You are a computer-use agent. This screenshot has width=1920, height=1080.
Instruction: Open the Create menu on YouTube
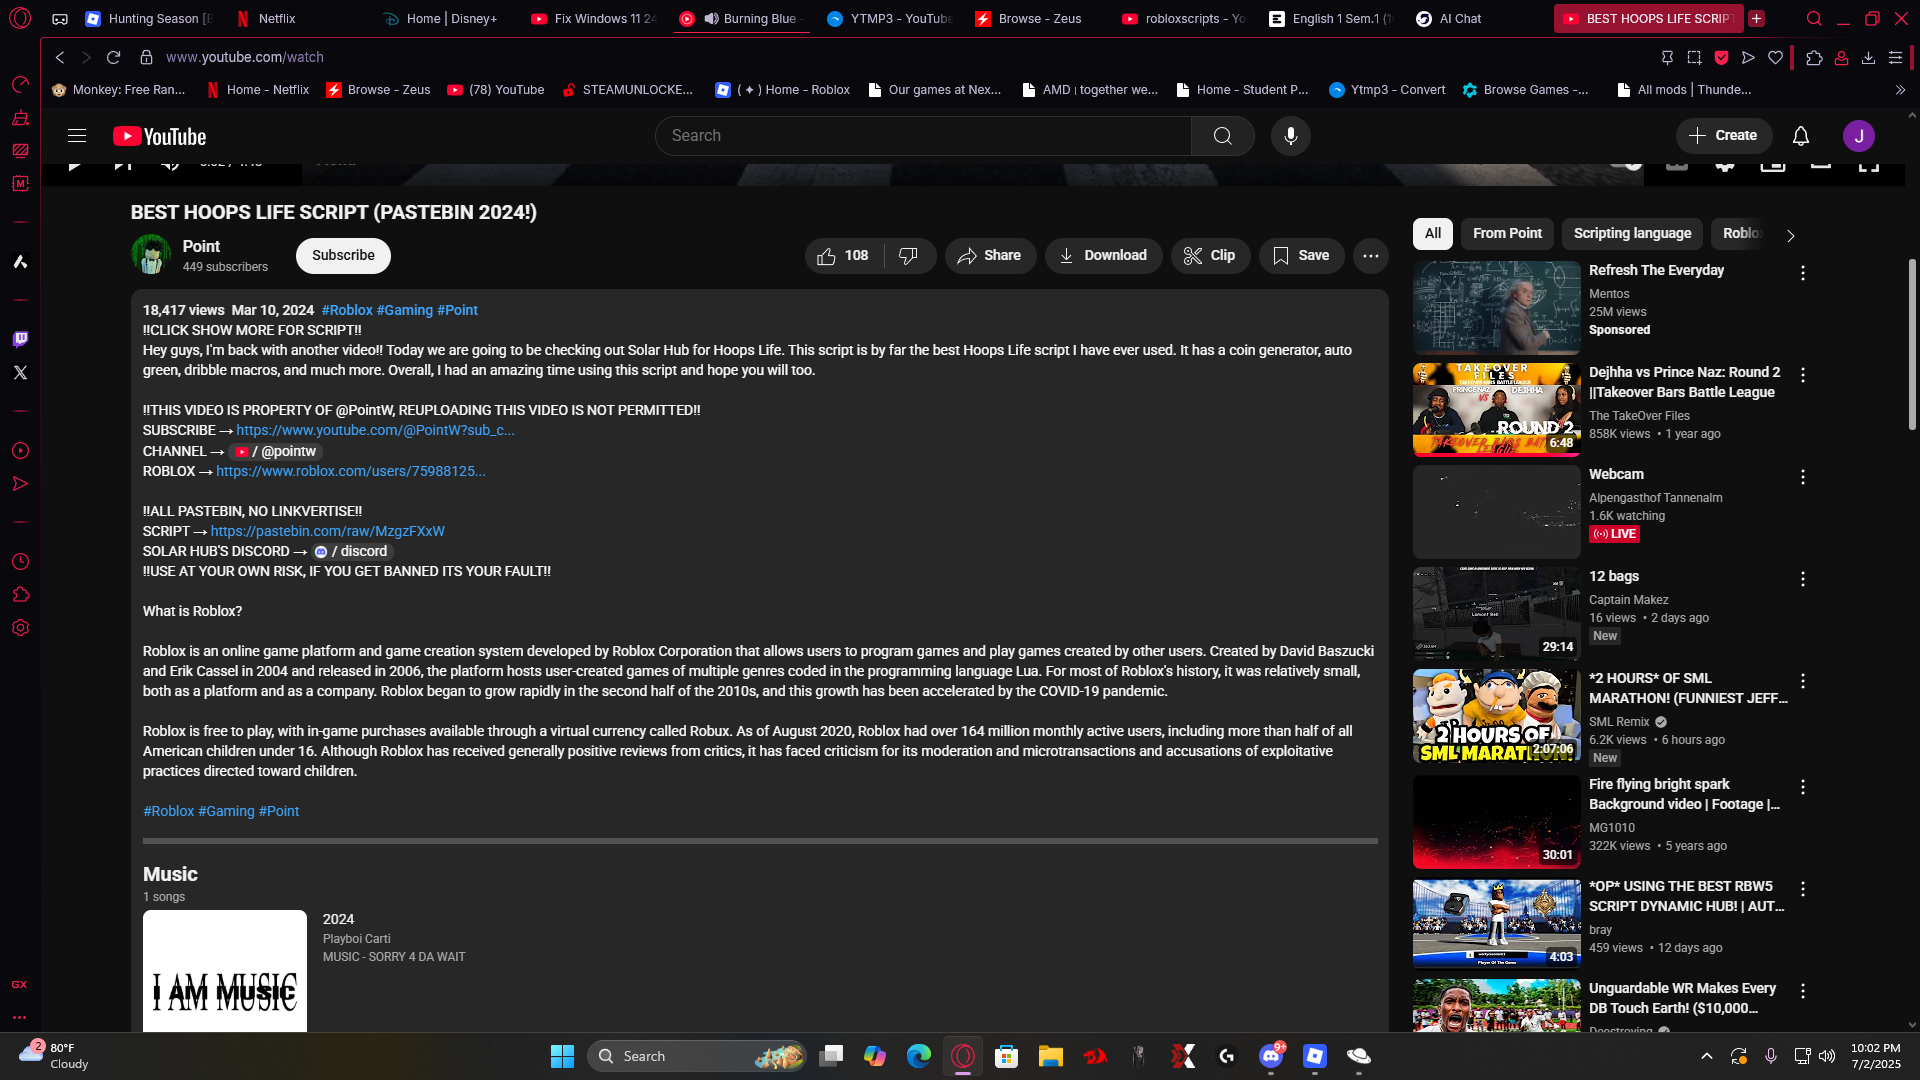point(1723,136)
